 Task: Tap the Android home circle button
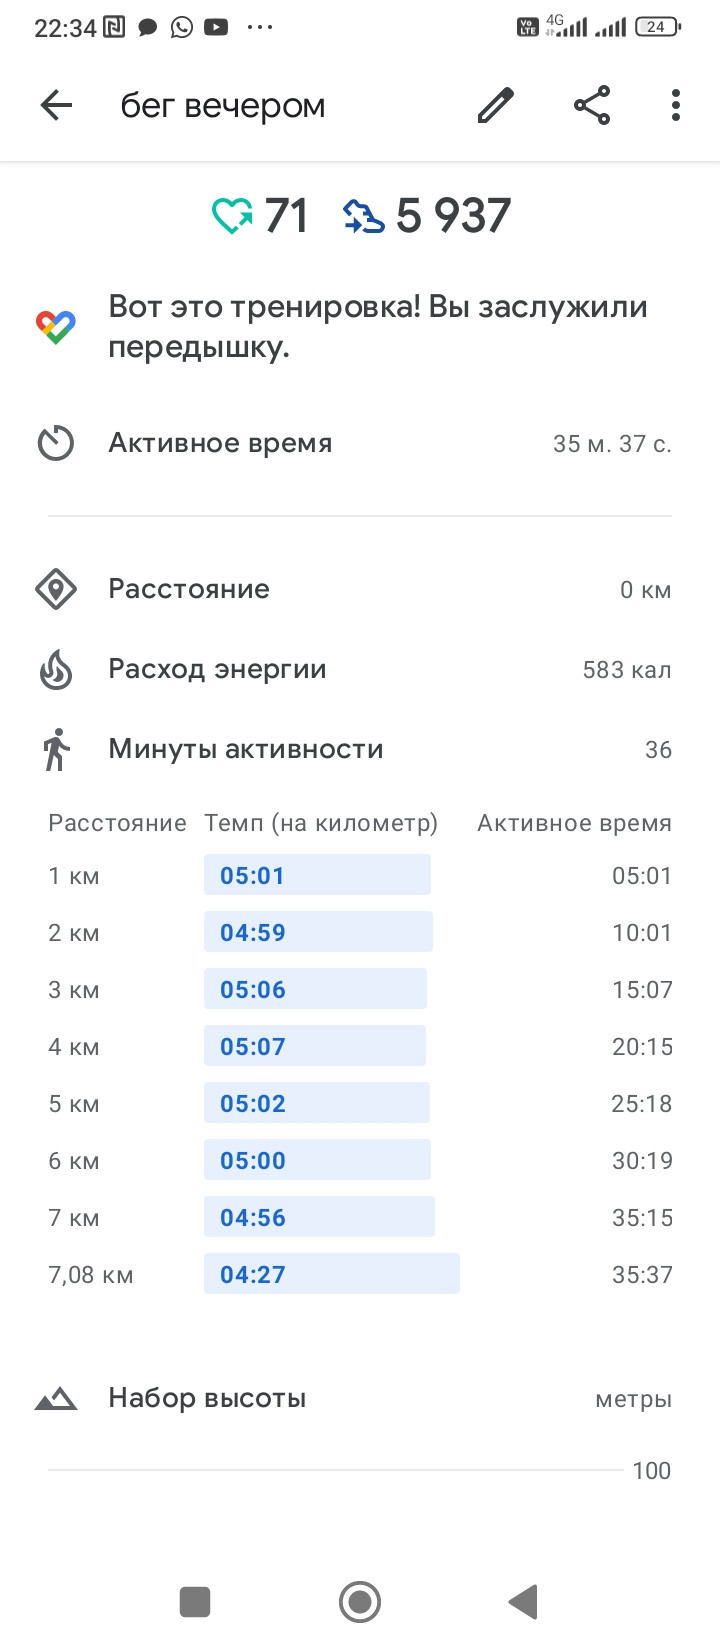[360, 1601]
